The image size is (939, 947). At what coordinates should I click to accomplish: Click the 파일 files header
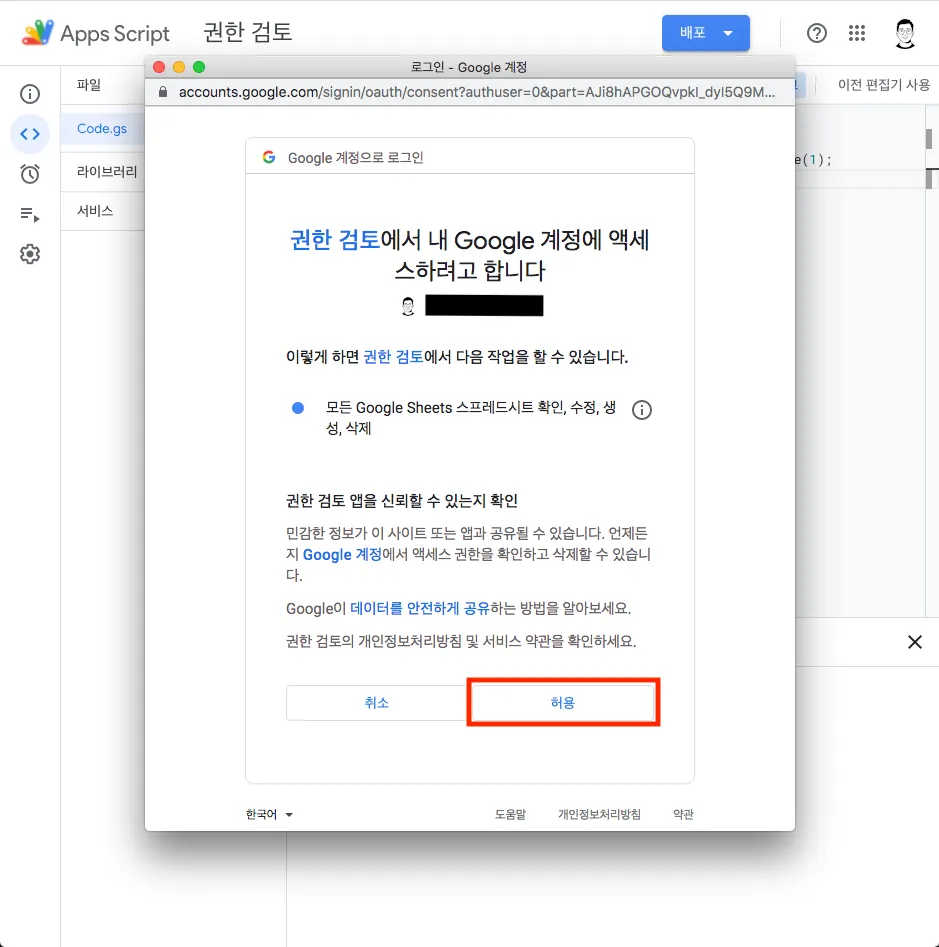pos(89,85)
